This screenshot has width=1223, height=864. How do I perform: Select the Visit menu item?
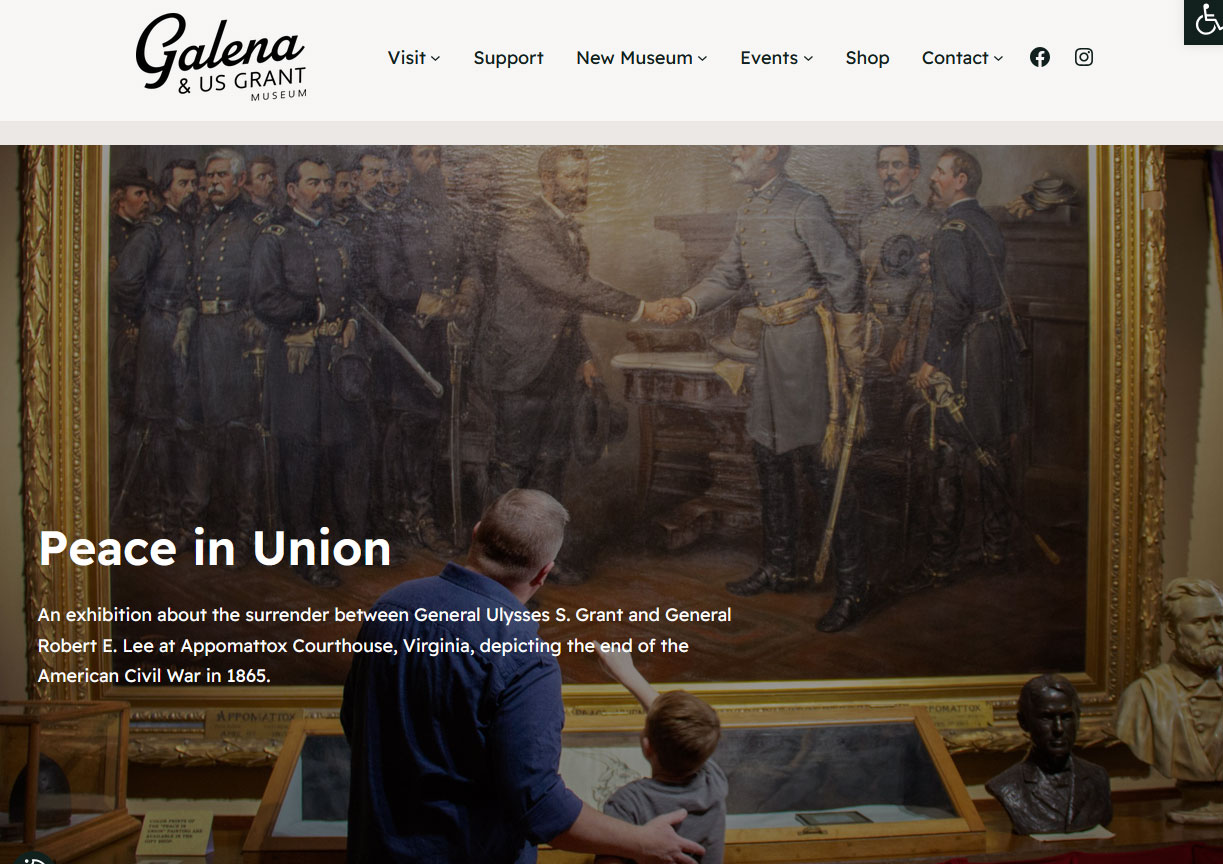click(x=407, y=58)
